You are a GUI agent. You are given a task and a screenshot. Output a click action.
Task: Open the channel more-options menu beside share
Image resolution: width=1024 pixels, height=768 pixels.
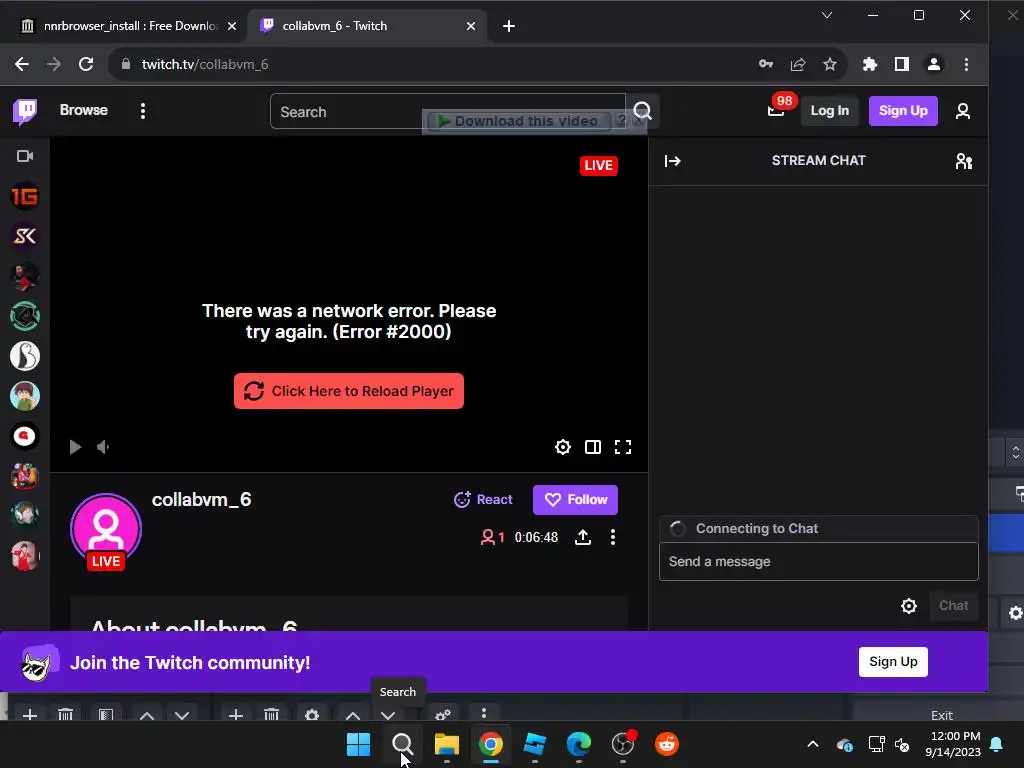[x=613, y=537]
